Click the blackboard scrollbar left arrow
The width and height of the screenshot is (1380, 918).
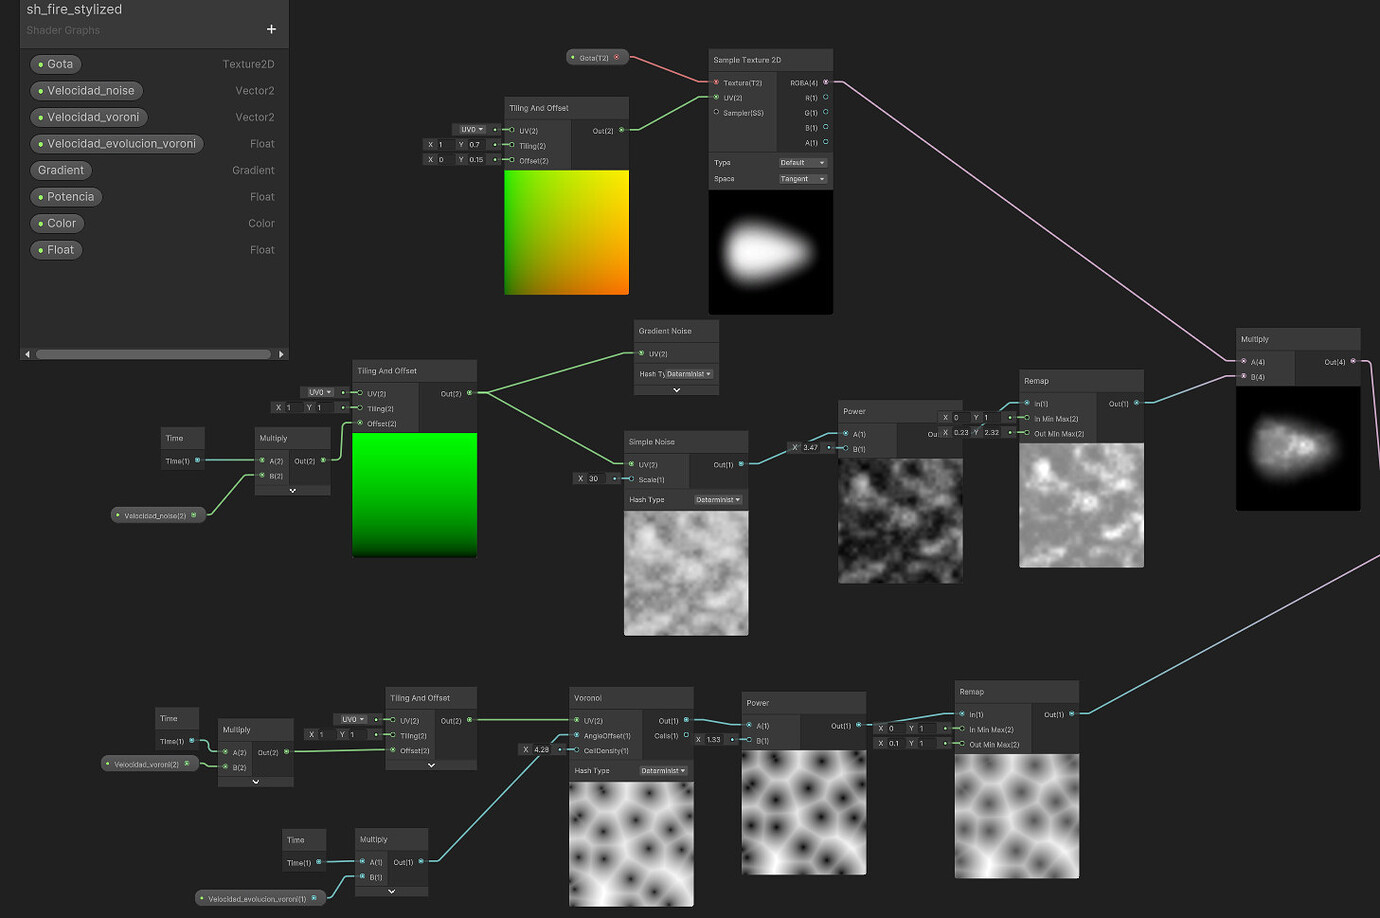(27, 354)
